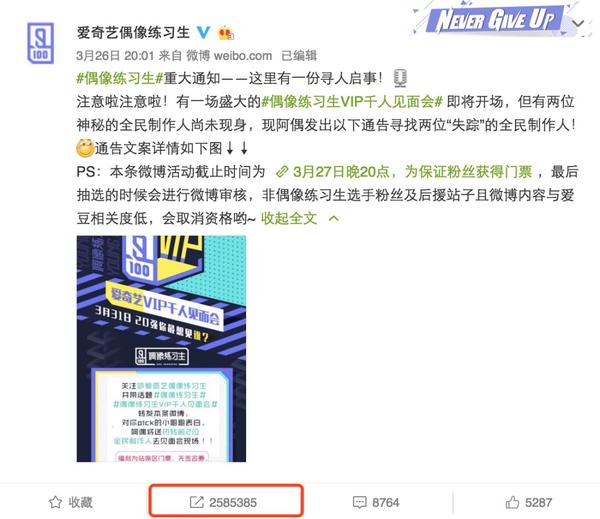Collapse the post with 收起全文
Screen dimensions: 600x519
289,219
